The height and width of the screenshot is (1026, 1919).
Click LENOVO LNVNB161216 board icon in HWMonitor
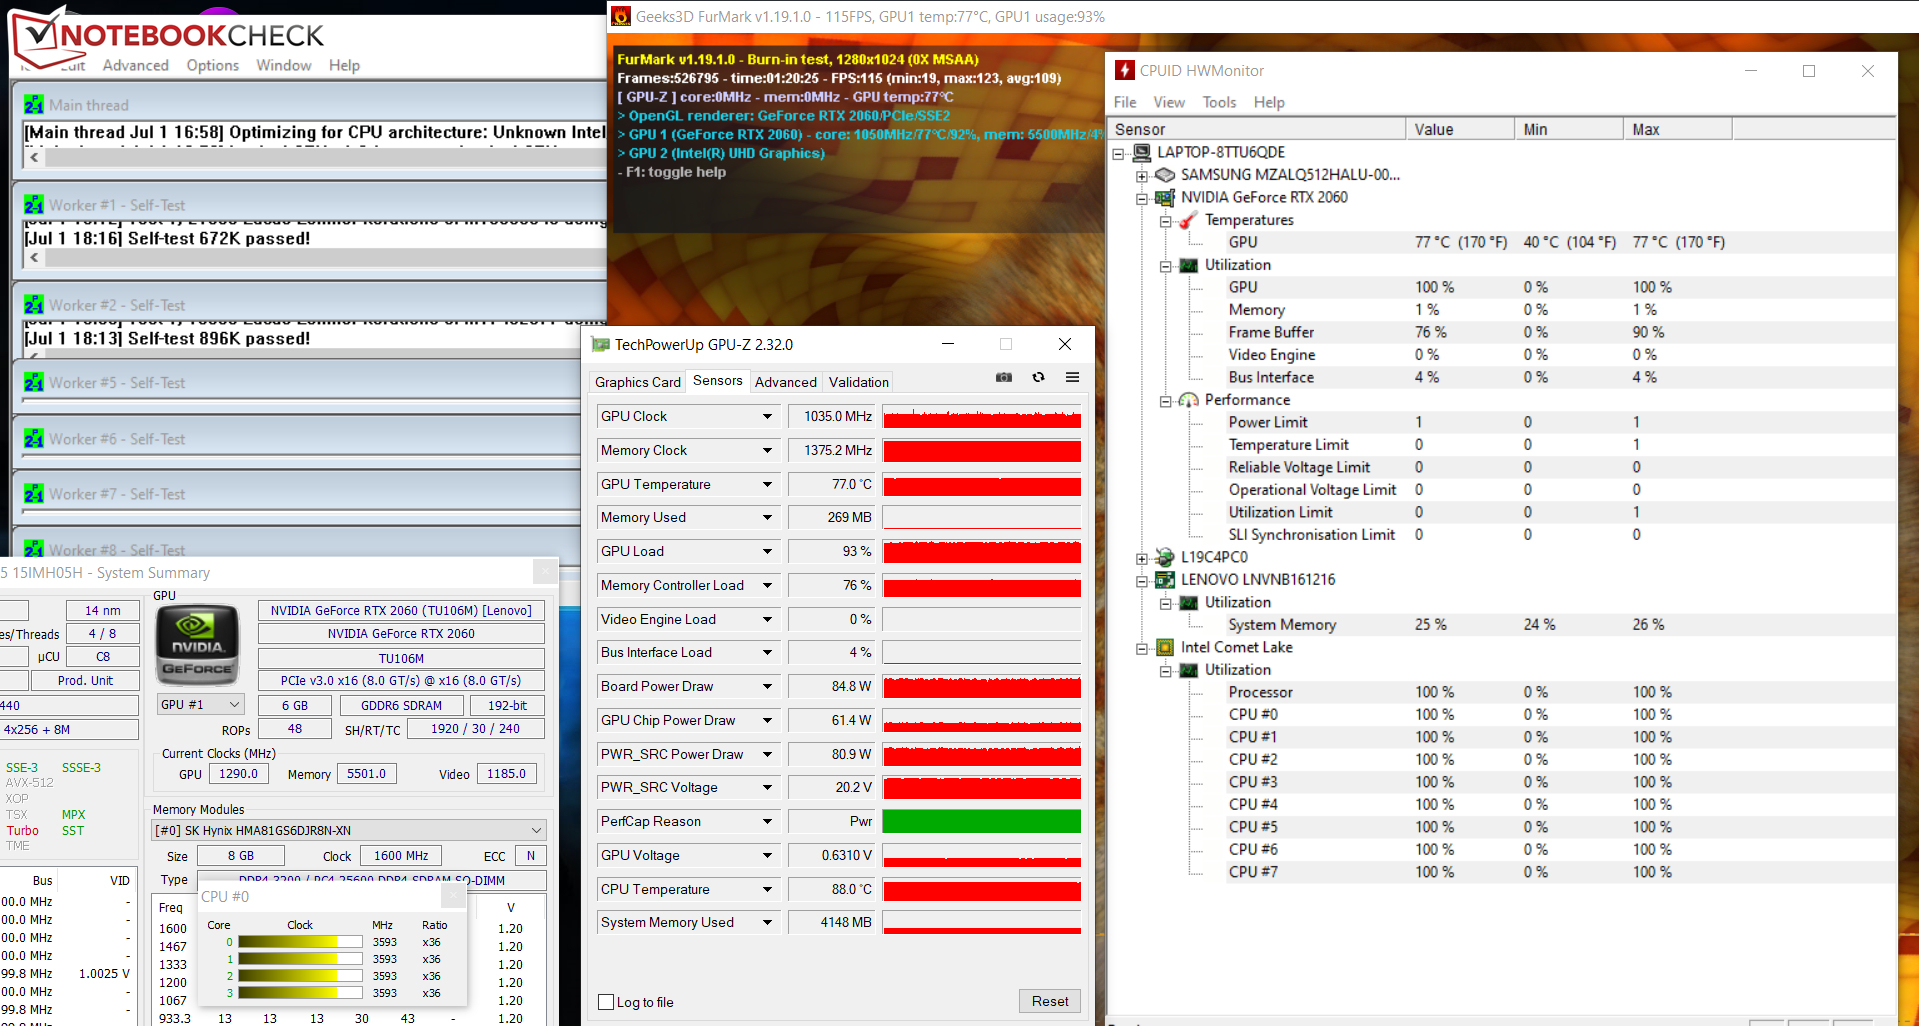click(1165, 580)
